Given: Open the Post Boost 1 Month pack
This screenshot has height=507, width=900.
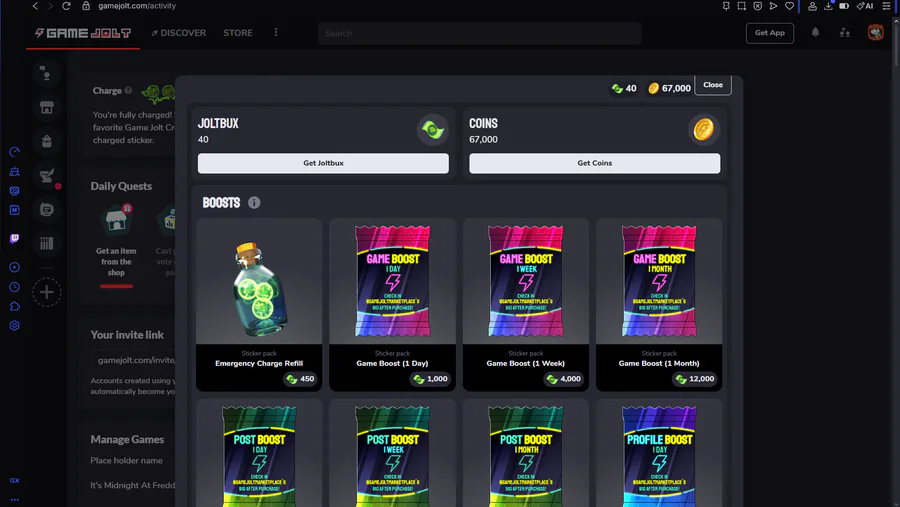Looking at the screenshot, I should point(525,454).
